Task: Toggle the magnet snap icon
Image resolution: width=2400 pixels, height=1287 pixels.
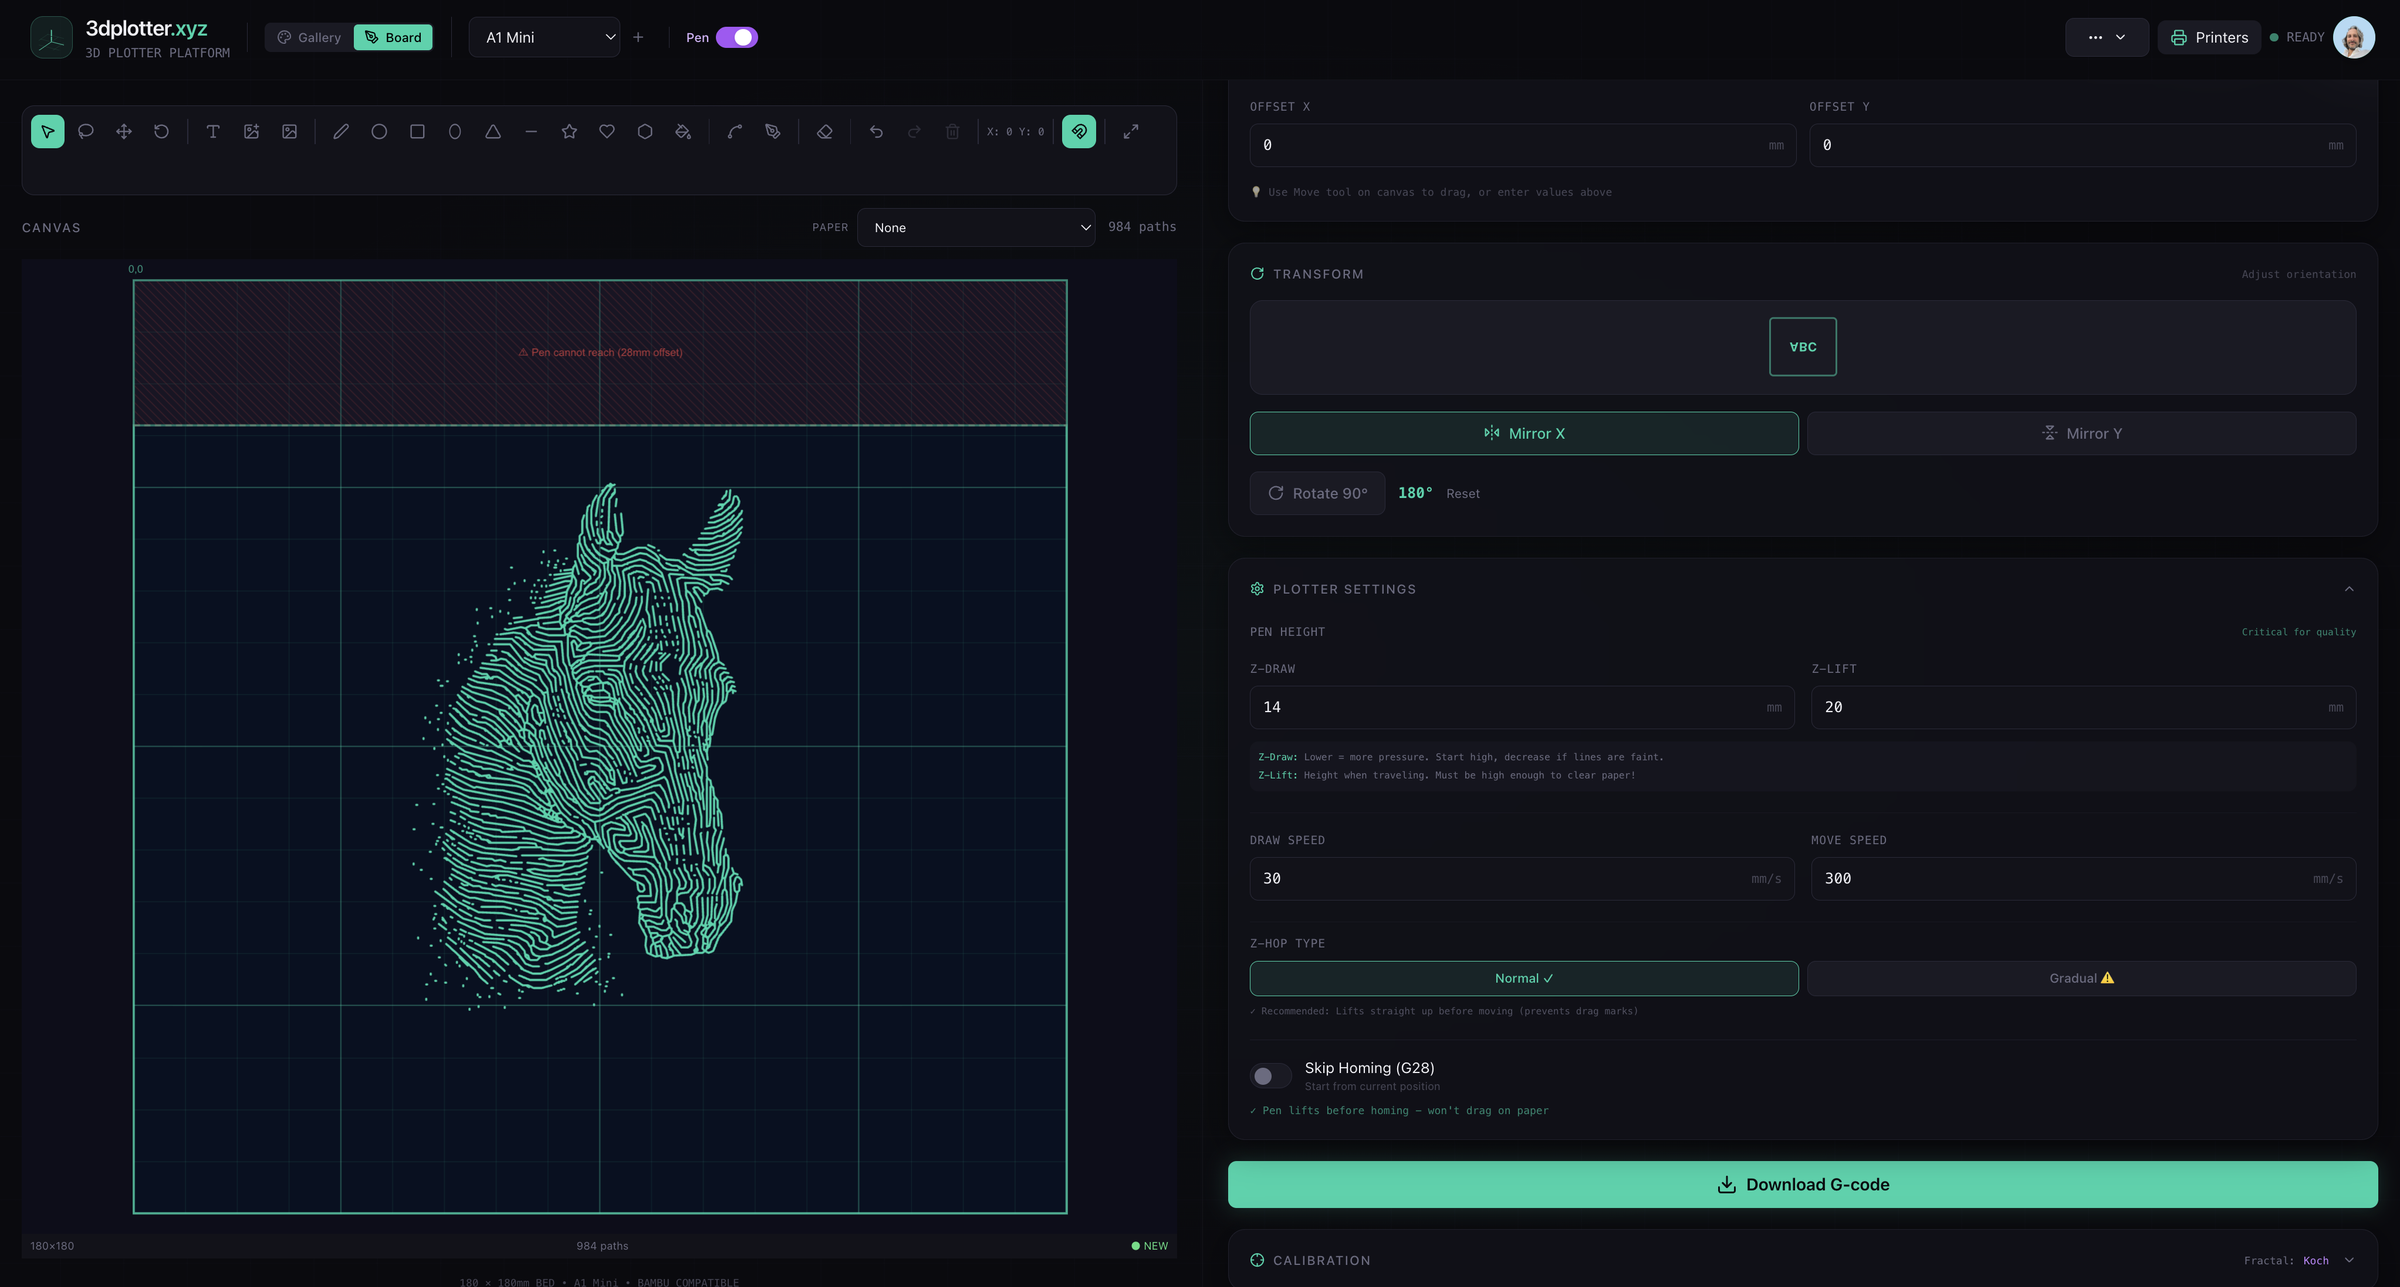Action: click(x=1079, y=132)
